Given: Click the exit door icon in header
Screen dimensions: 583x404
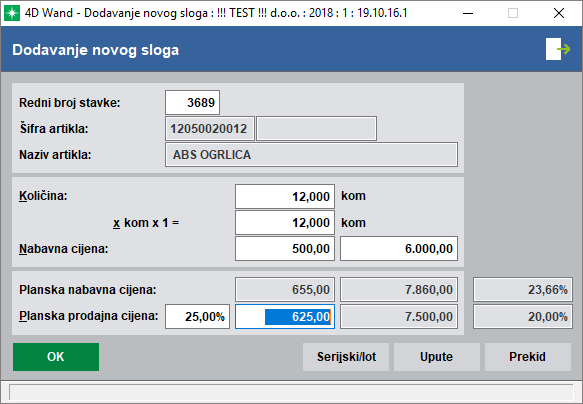Looking at the screenshot, I should [x=558, y=49].
